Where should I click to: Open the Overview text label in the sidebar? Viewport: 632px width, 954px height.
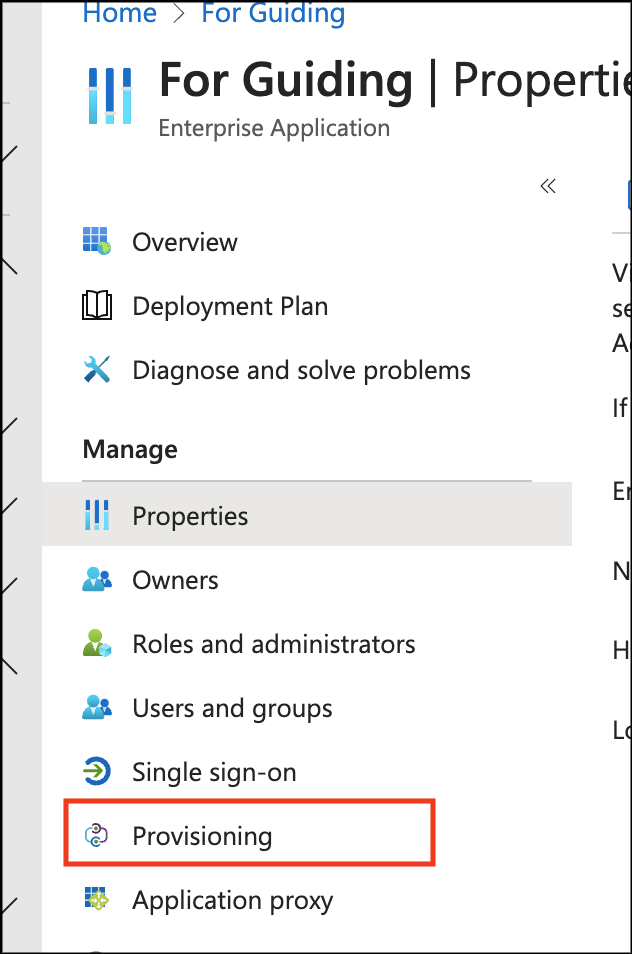[x=185, y=242]
